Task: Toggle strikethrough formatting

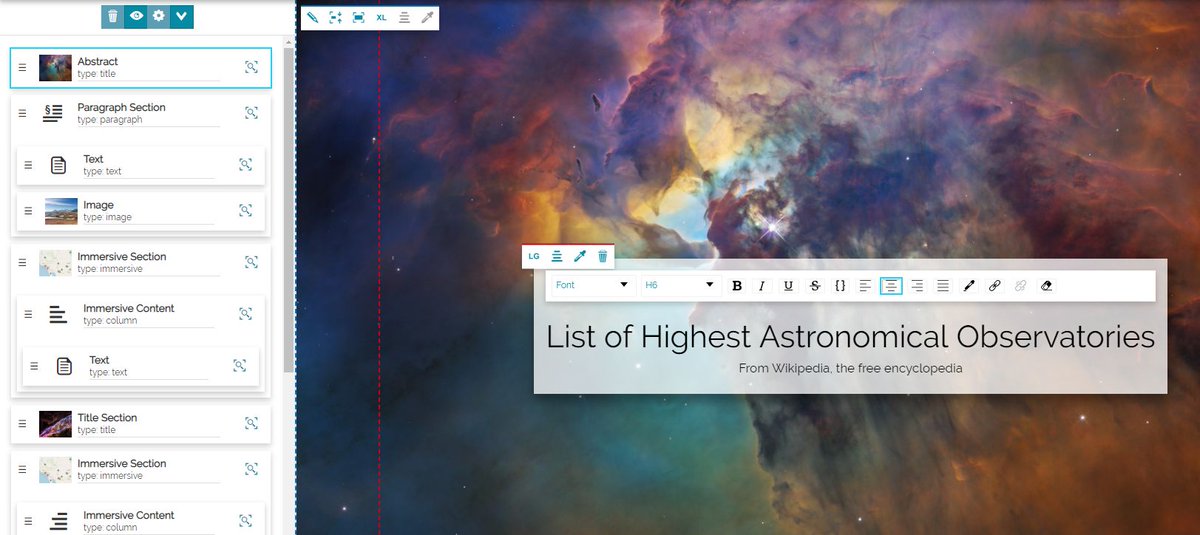Action: point(814,286)
